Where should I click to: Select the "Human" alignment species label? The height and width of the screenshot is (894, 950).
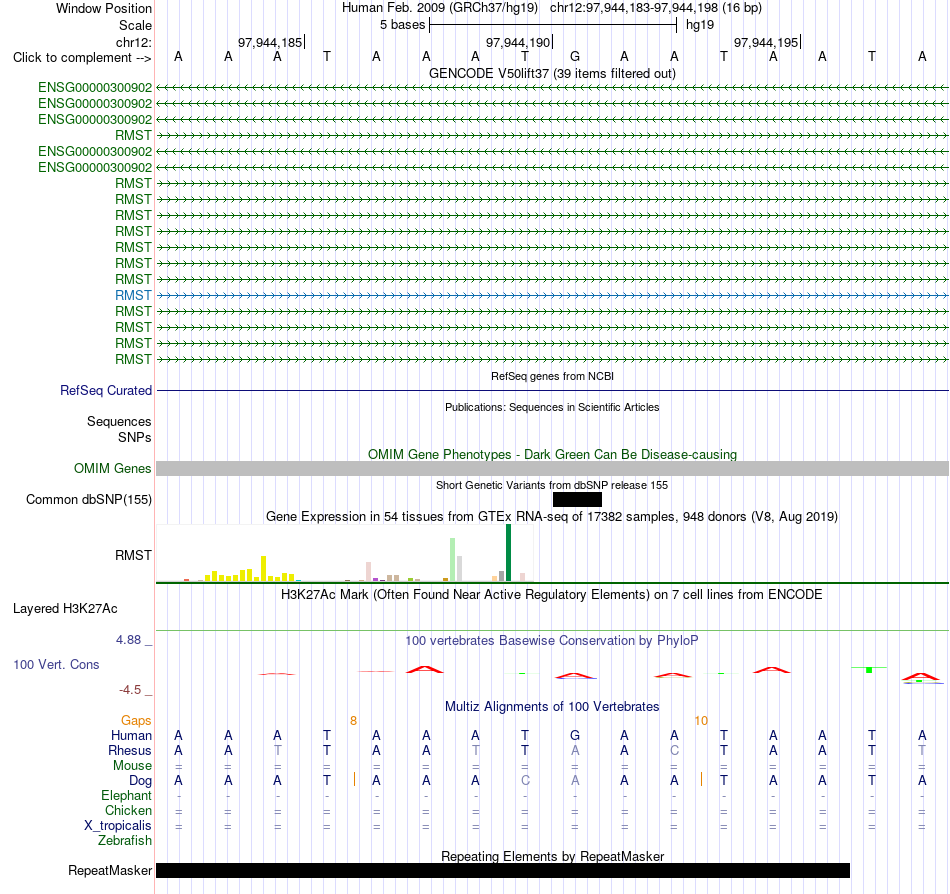(x=131, y=736)
